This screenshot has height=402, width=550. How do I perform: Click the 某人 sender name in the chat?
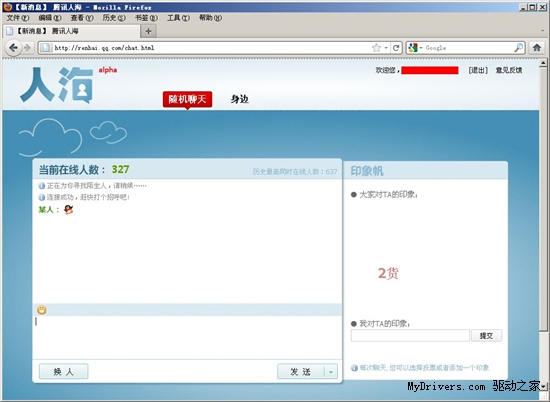click(46, 210)
